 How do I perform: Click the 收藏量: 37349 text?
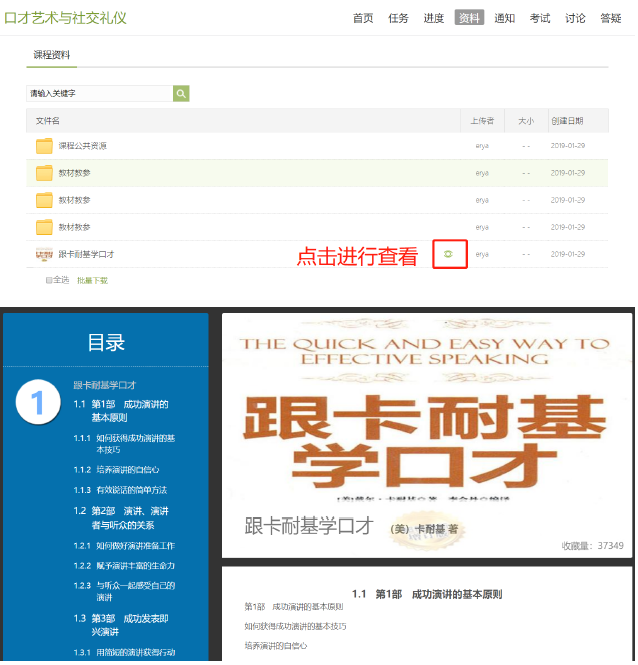tap(593, 547)
